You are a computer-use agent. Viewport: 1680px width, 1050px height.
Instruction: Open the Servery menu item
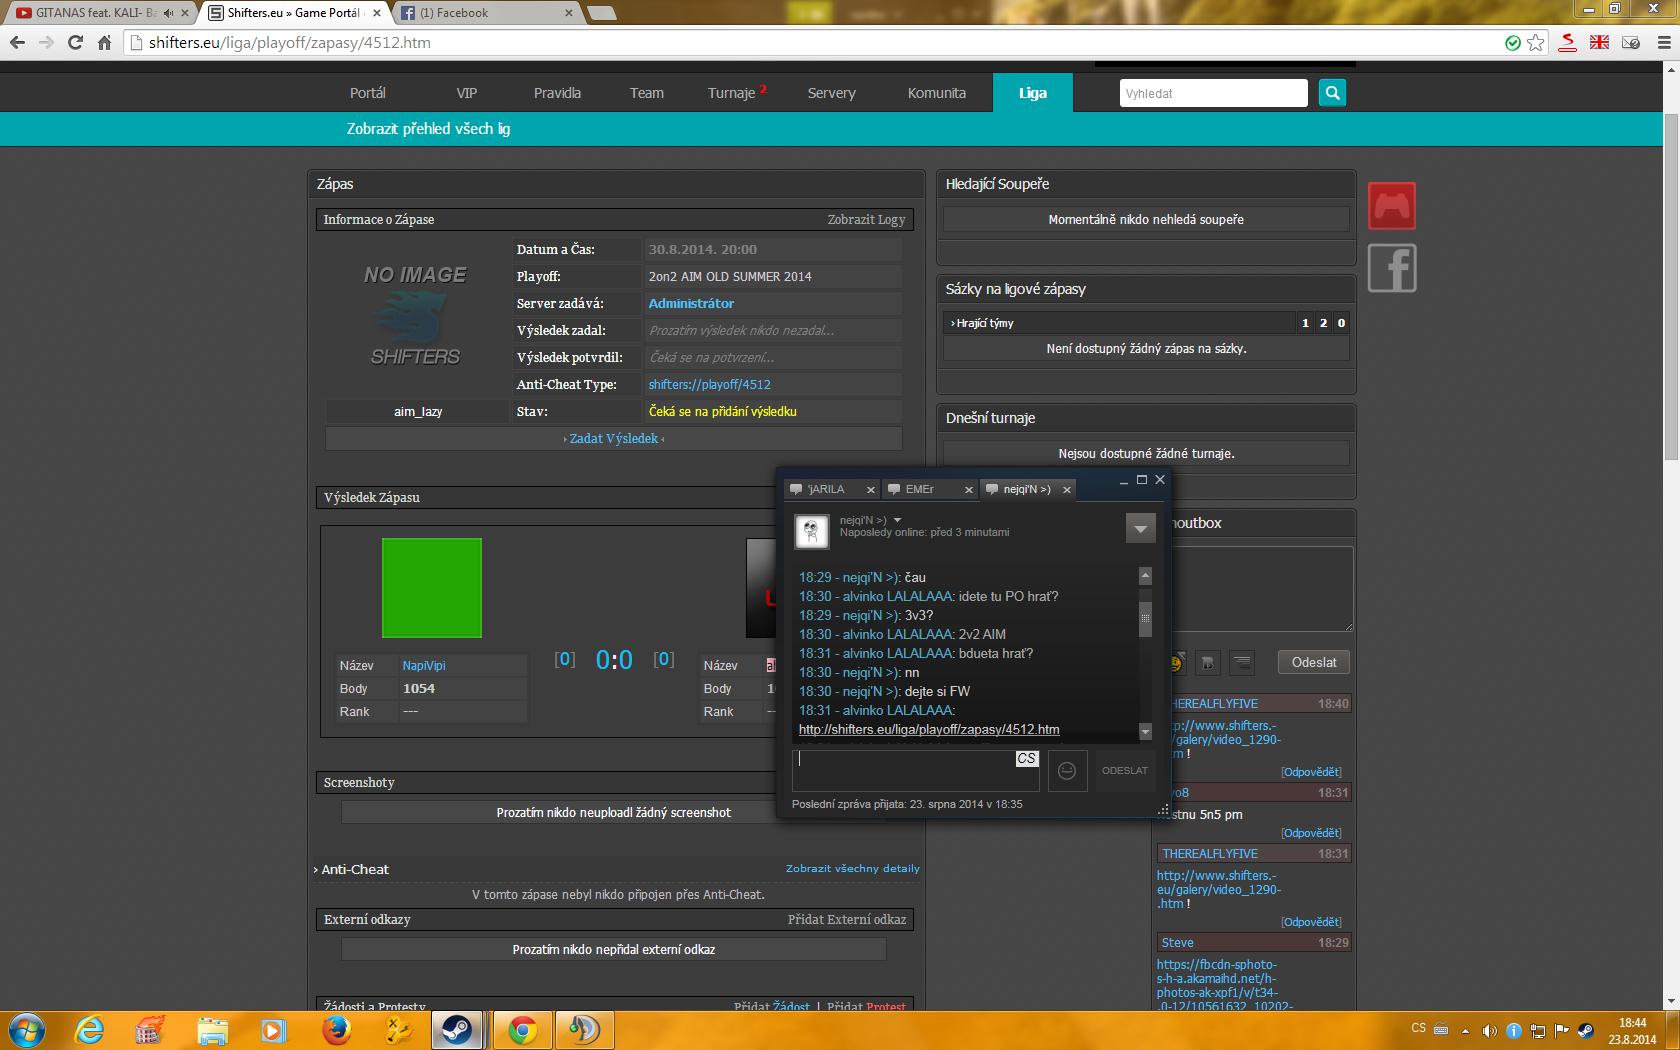tap(832, 93)
